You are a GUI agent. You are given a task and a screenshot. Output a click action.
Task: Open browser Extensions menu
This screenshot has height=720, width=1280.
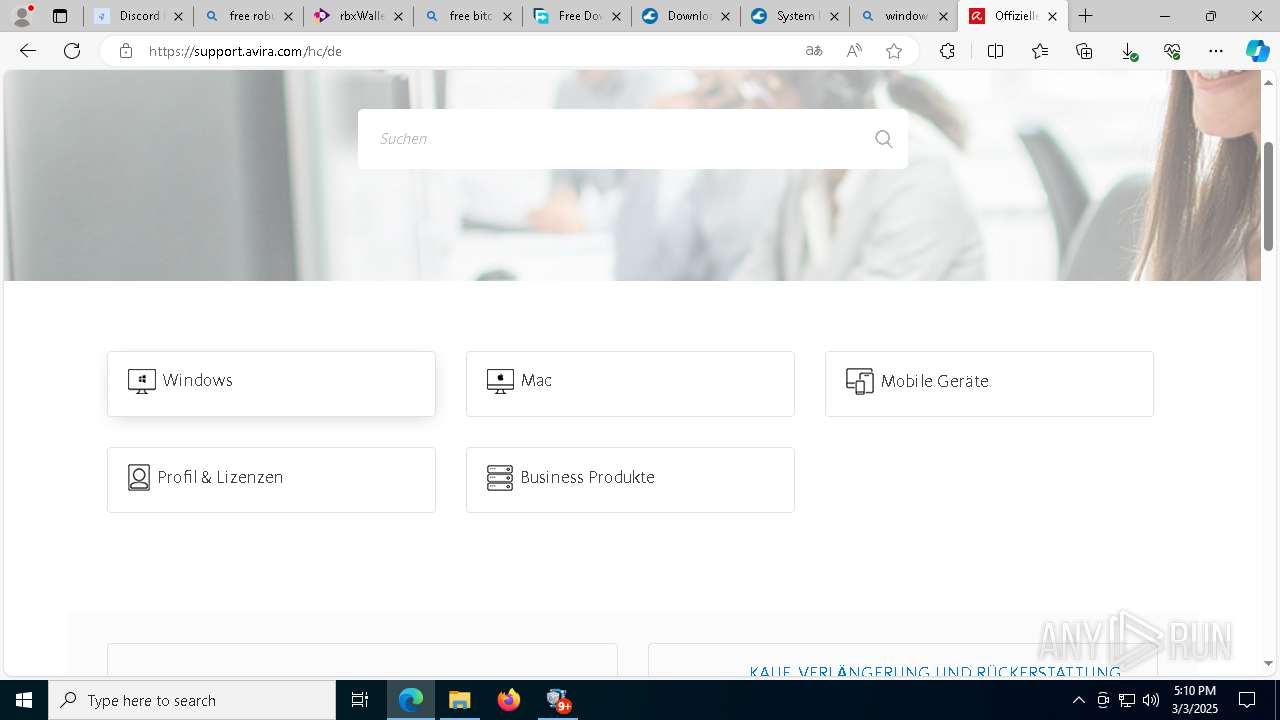coord(947,51)
